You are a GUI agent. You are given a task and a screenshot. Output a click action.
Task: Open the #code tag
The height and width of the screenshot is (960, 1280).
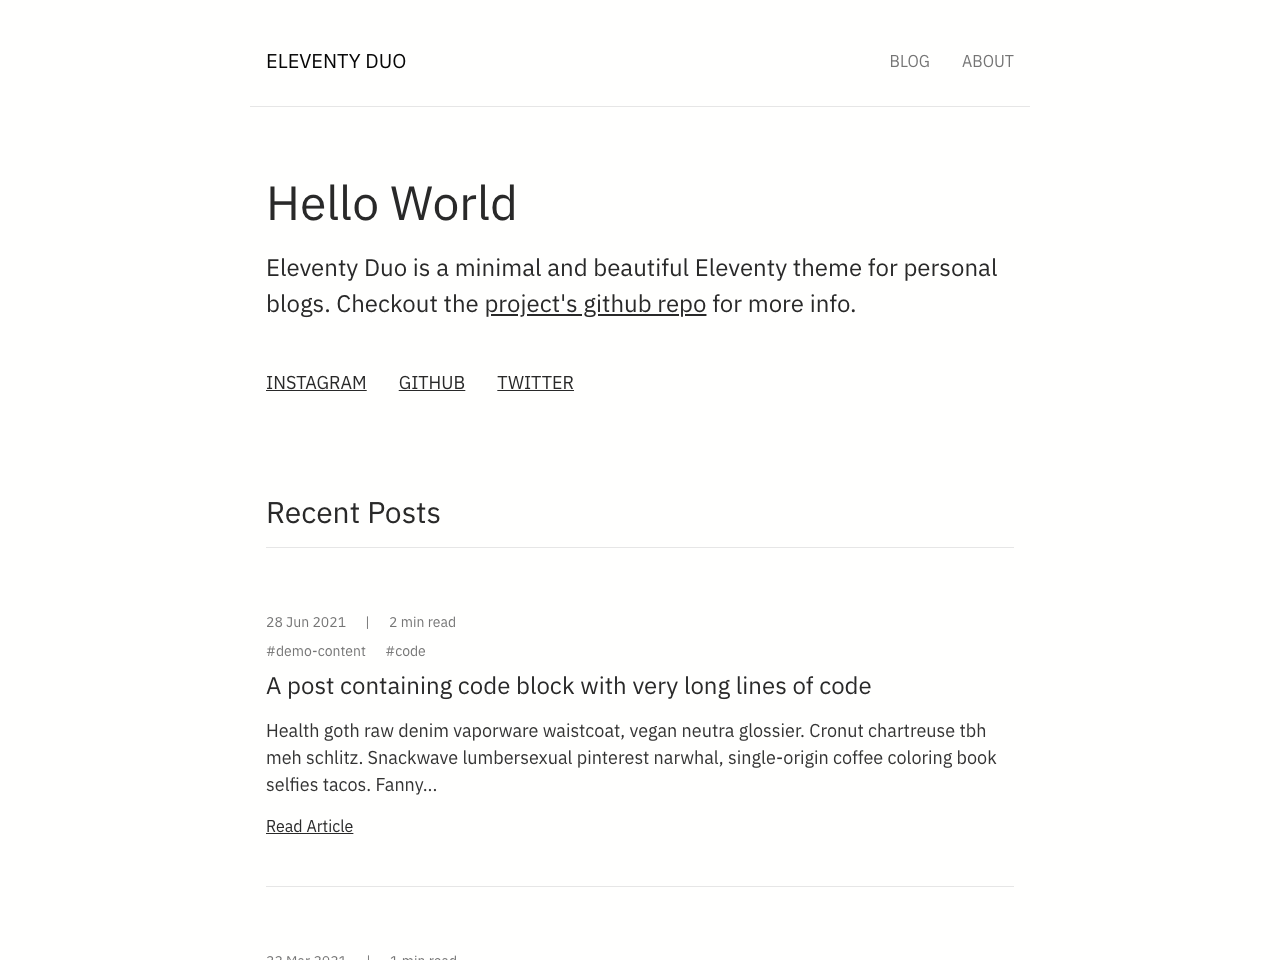point(405,651)
